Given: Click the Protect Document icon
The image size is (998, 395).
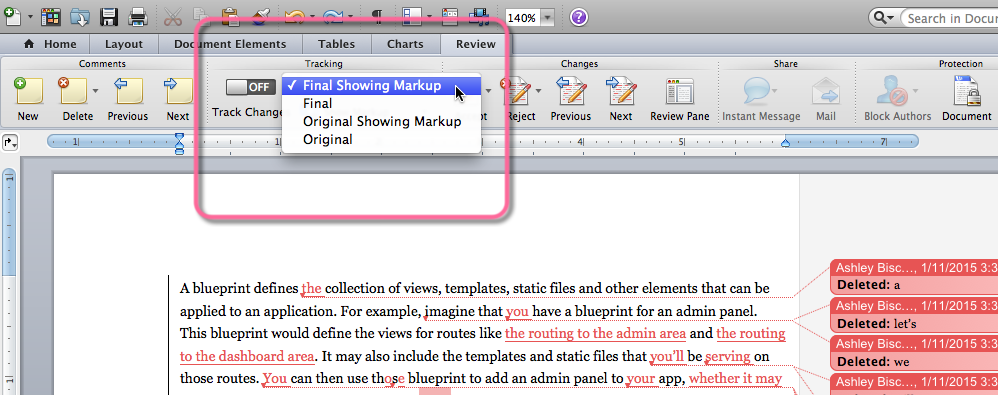Looking at the screenshot, I should 967,99.
